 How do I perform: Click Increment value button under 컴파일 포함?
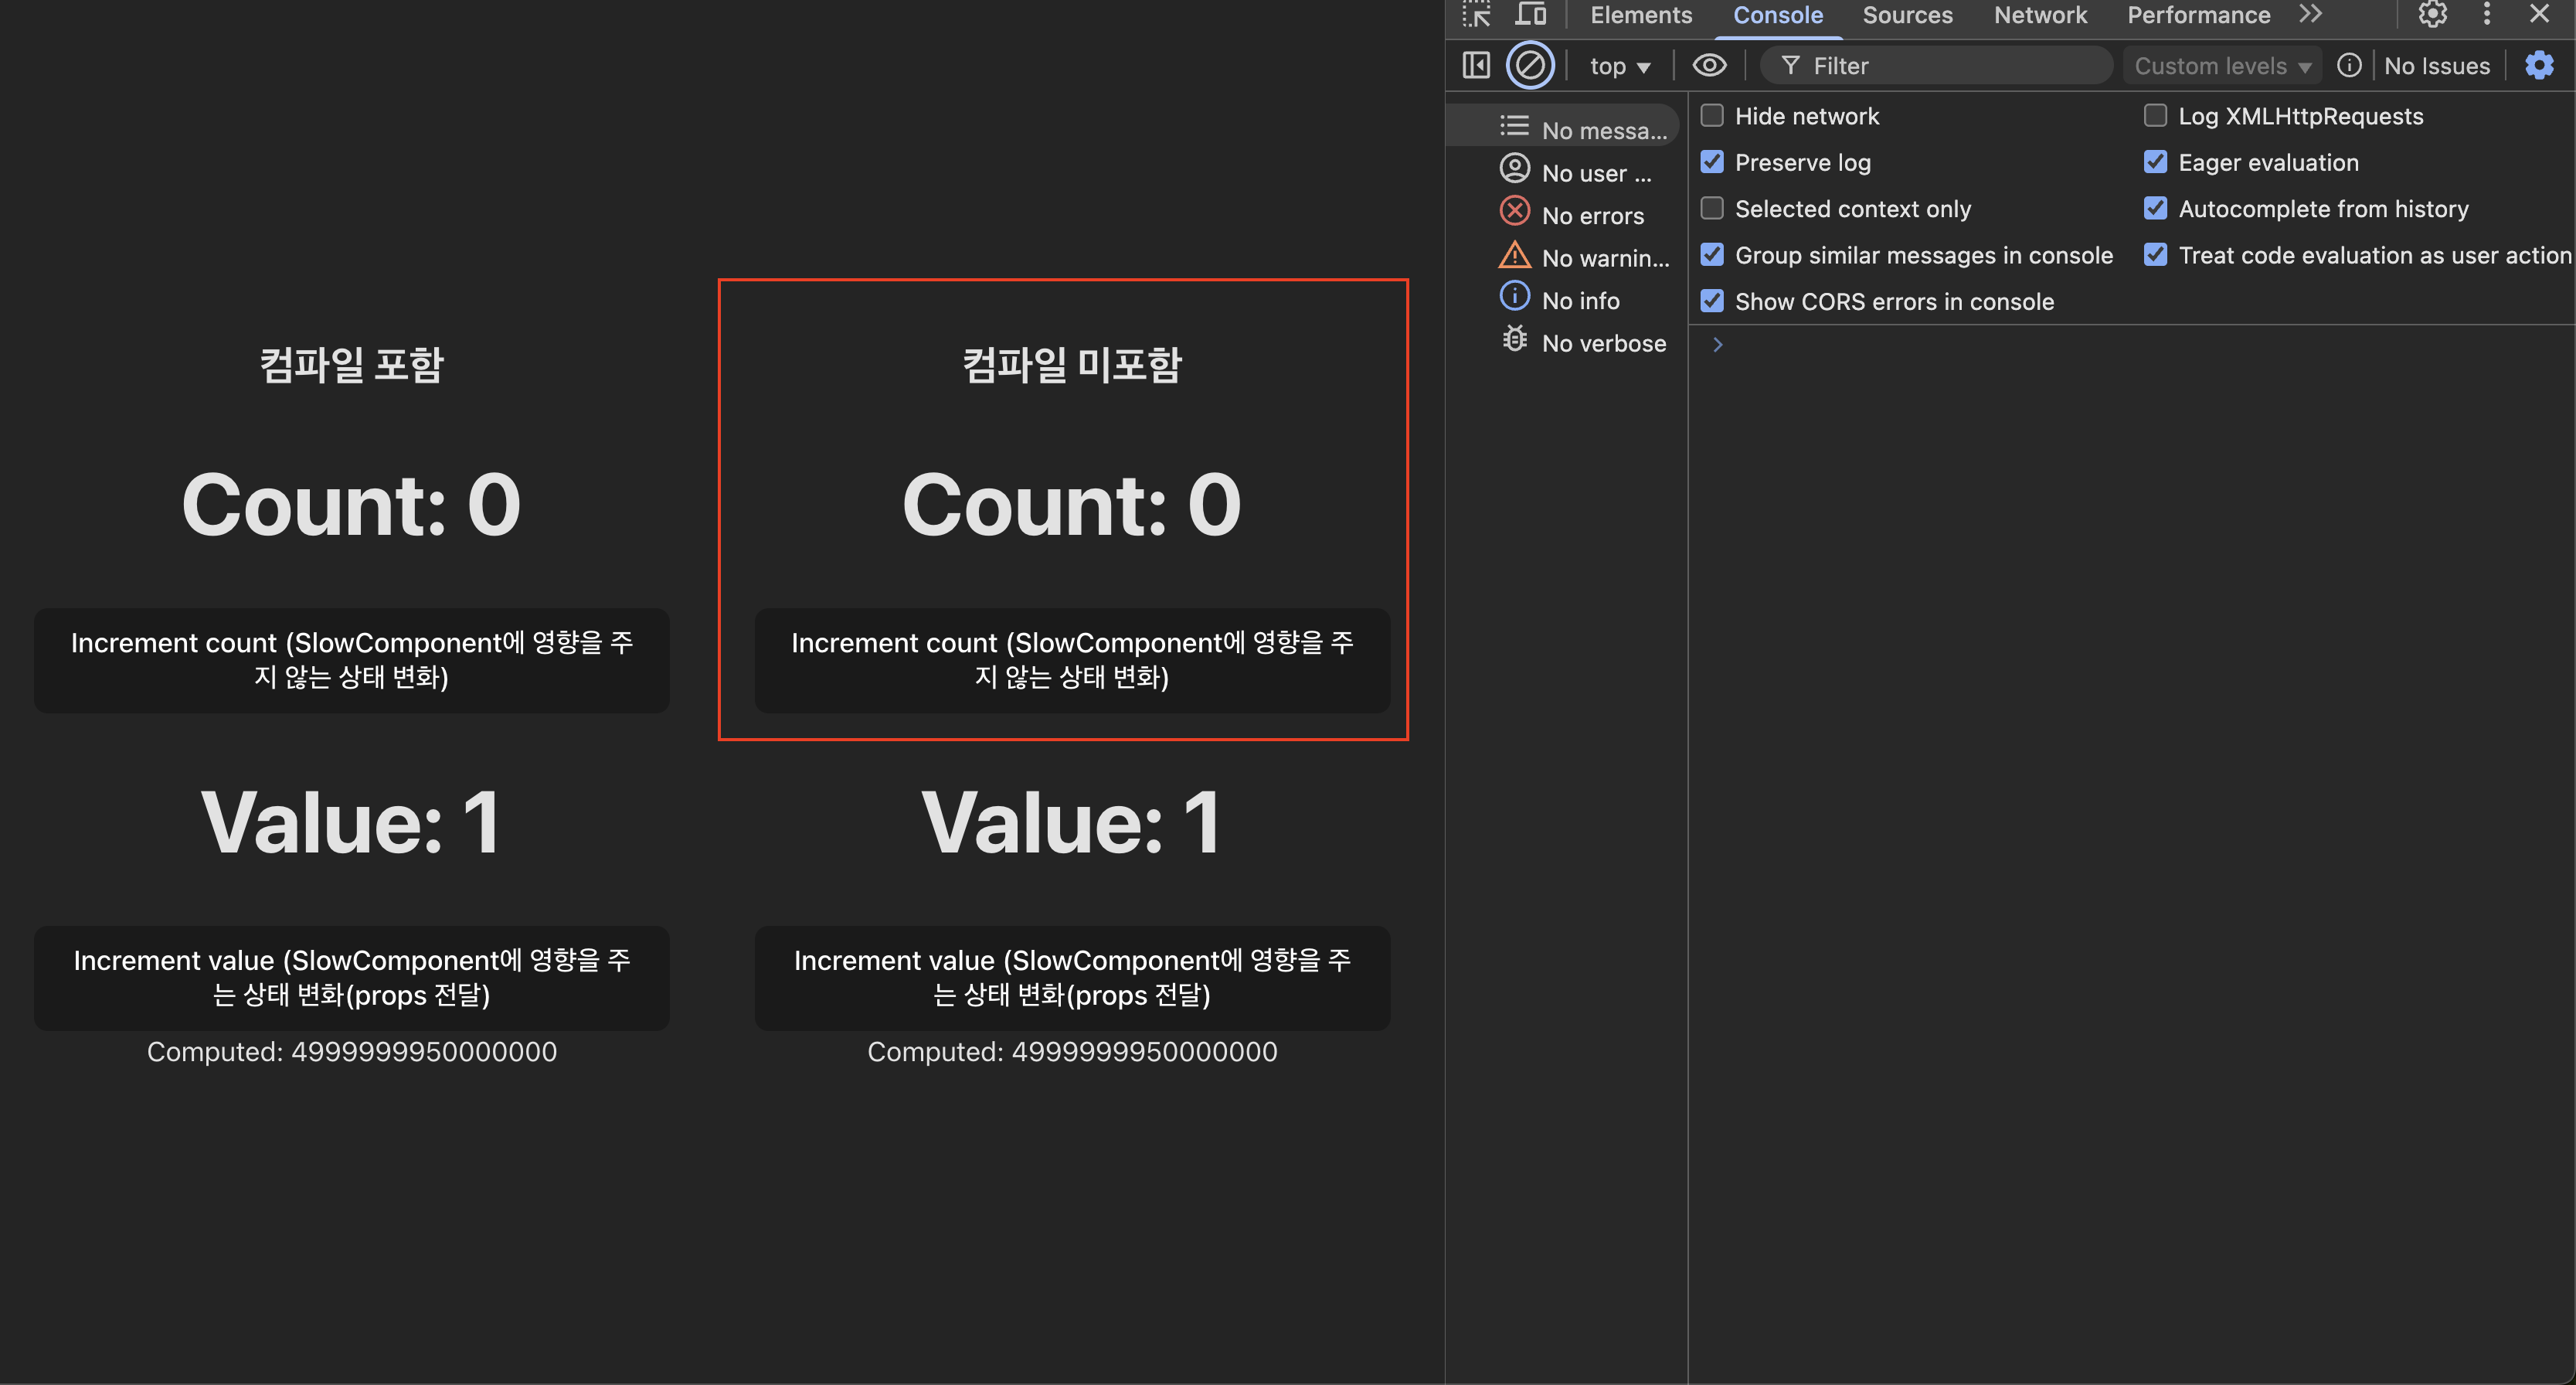click(351, 977)
